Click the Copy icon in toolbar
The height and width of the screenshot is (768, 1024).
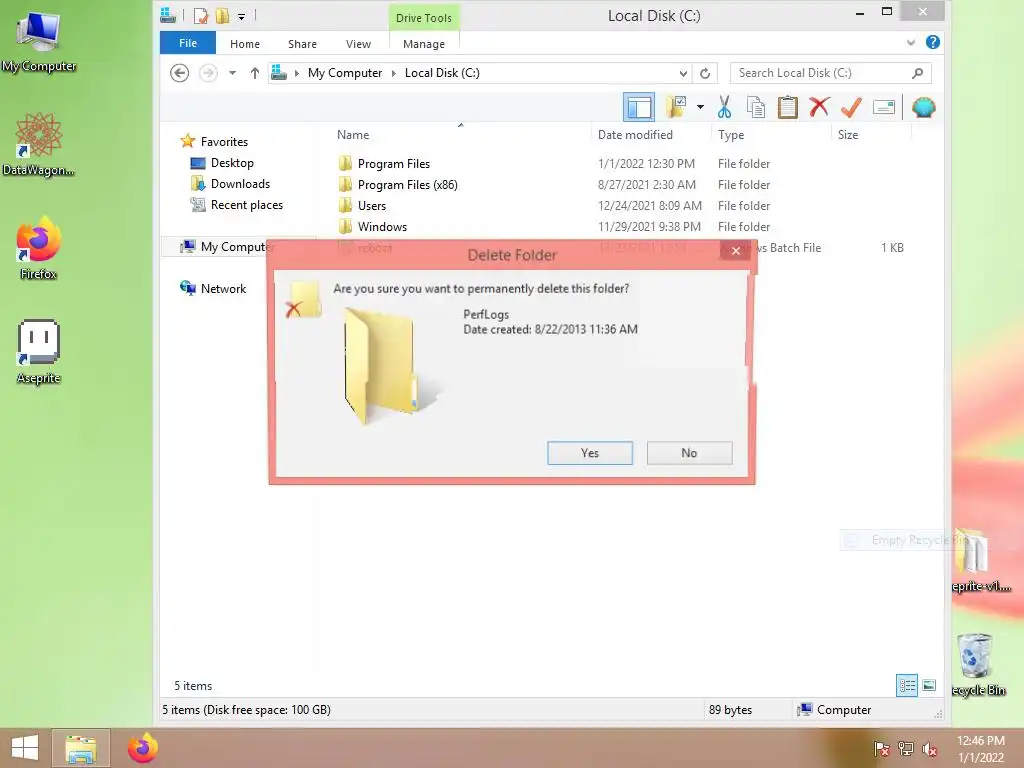[x=756, y=106]
